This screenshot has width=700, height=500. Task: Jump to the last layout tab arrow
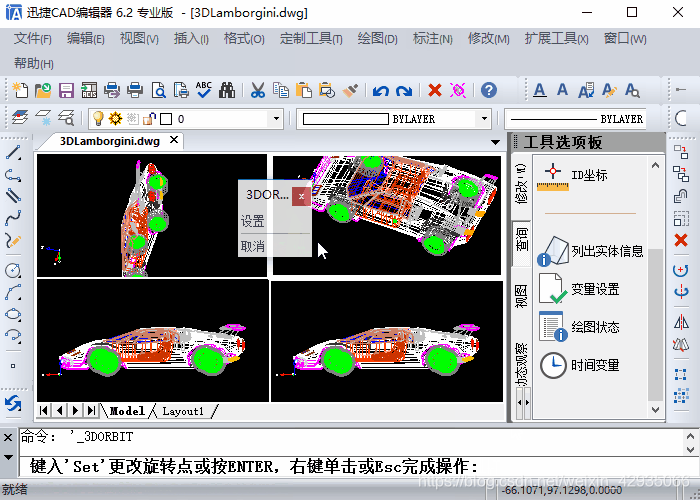click(x=92, y=411)
